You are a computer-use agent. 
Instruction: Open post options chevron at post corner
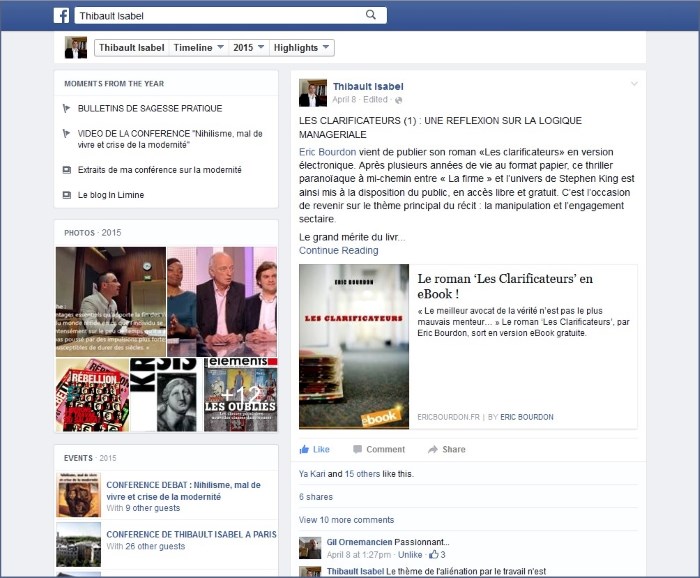point(634,84)
